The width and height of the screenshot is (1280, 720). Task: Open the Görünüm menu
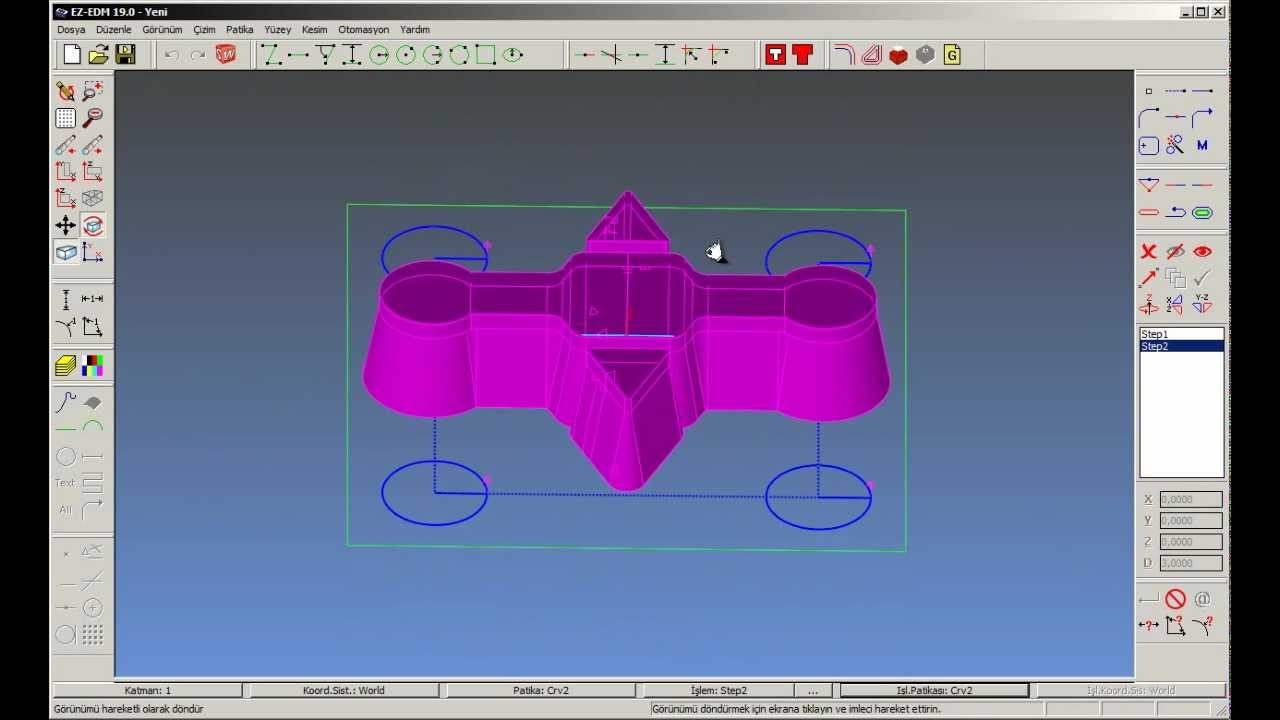click(162, 30)
